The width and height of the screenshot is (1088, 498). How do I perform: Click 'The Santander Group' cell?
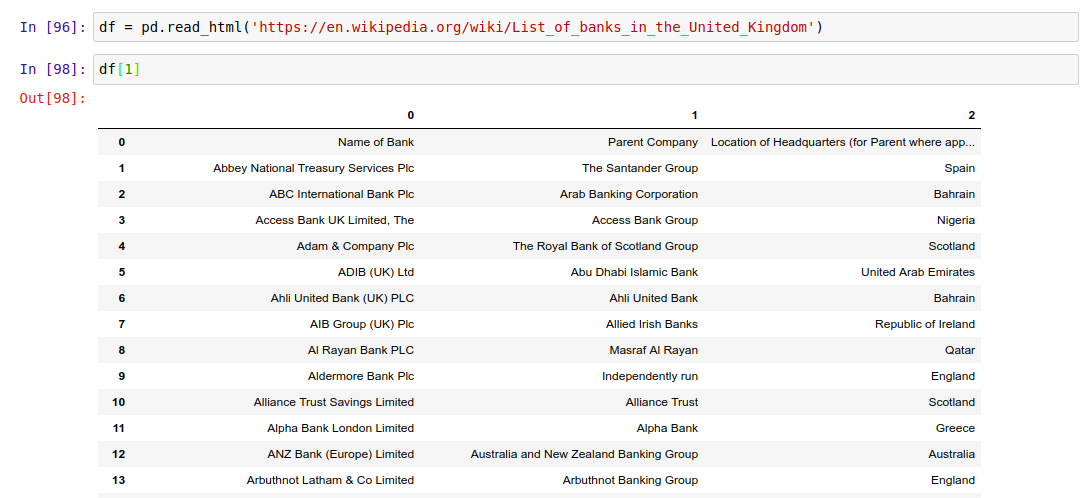coord(640,168)
